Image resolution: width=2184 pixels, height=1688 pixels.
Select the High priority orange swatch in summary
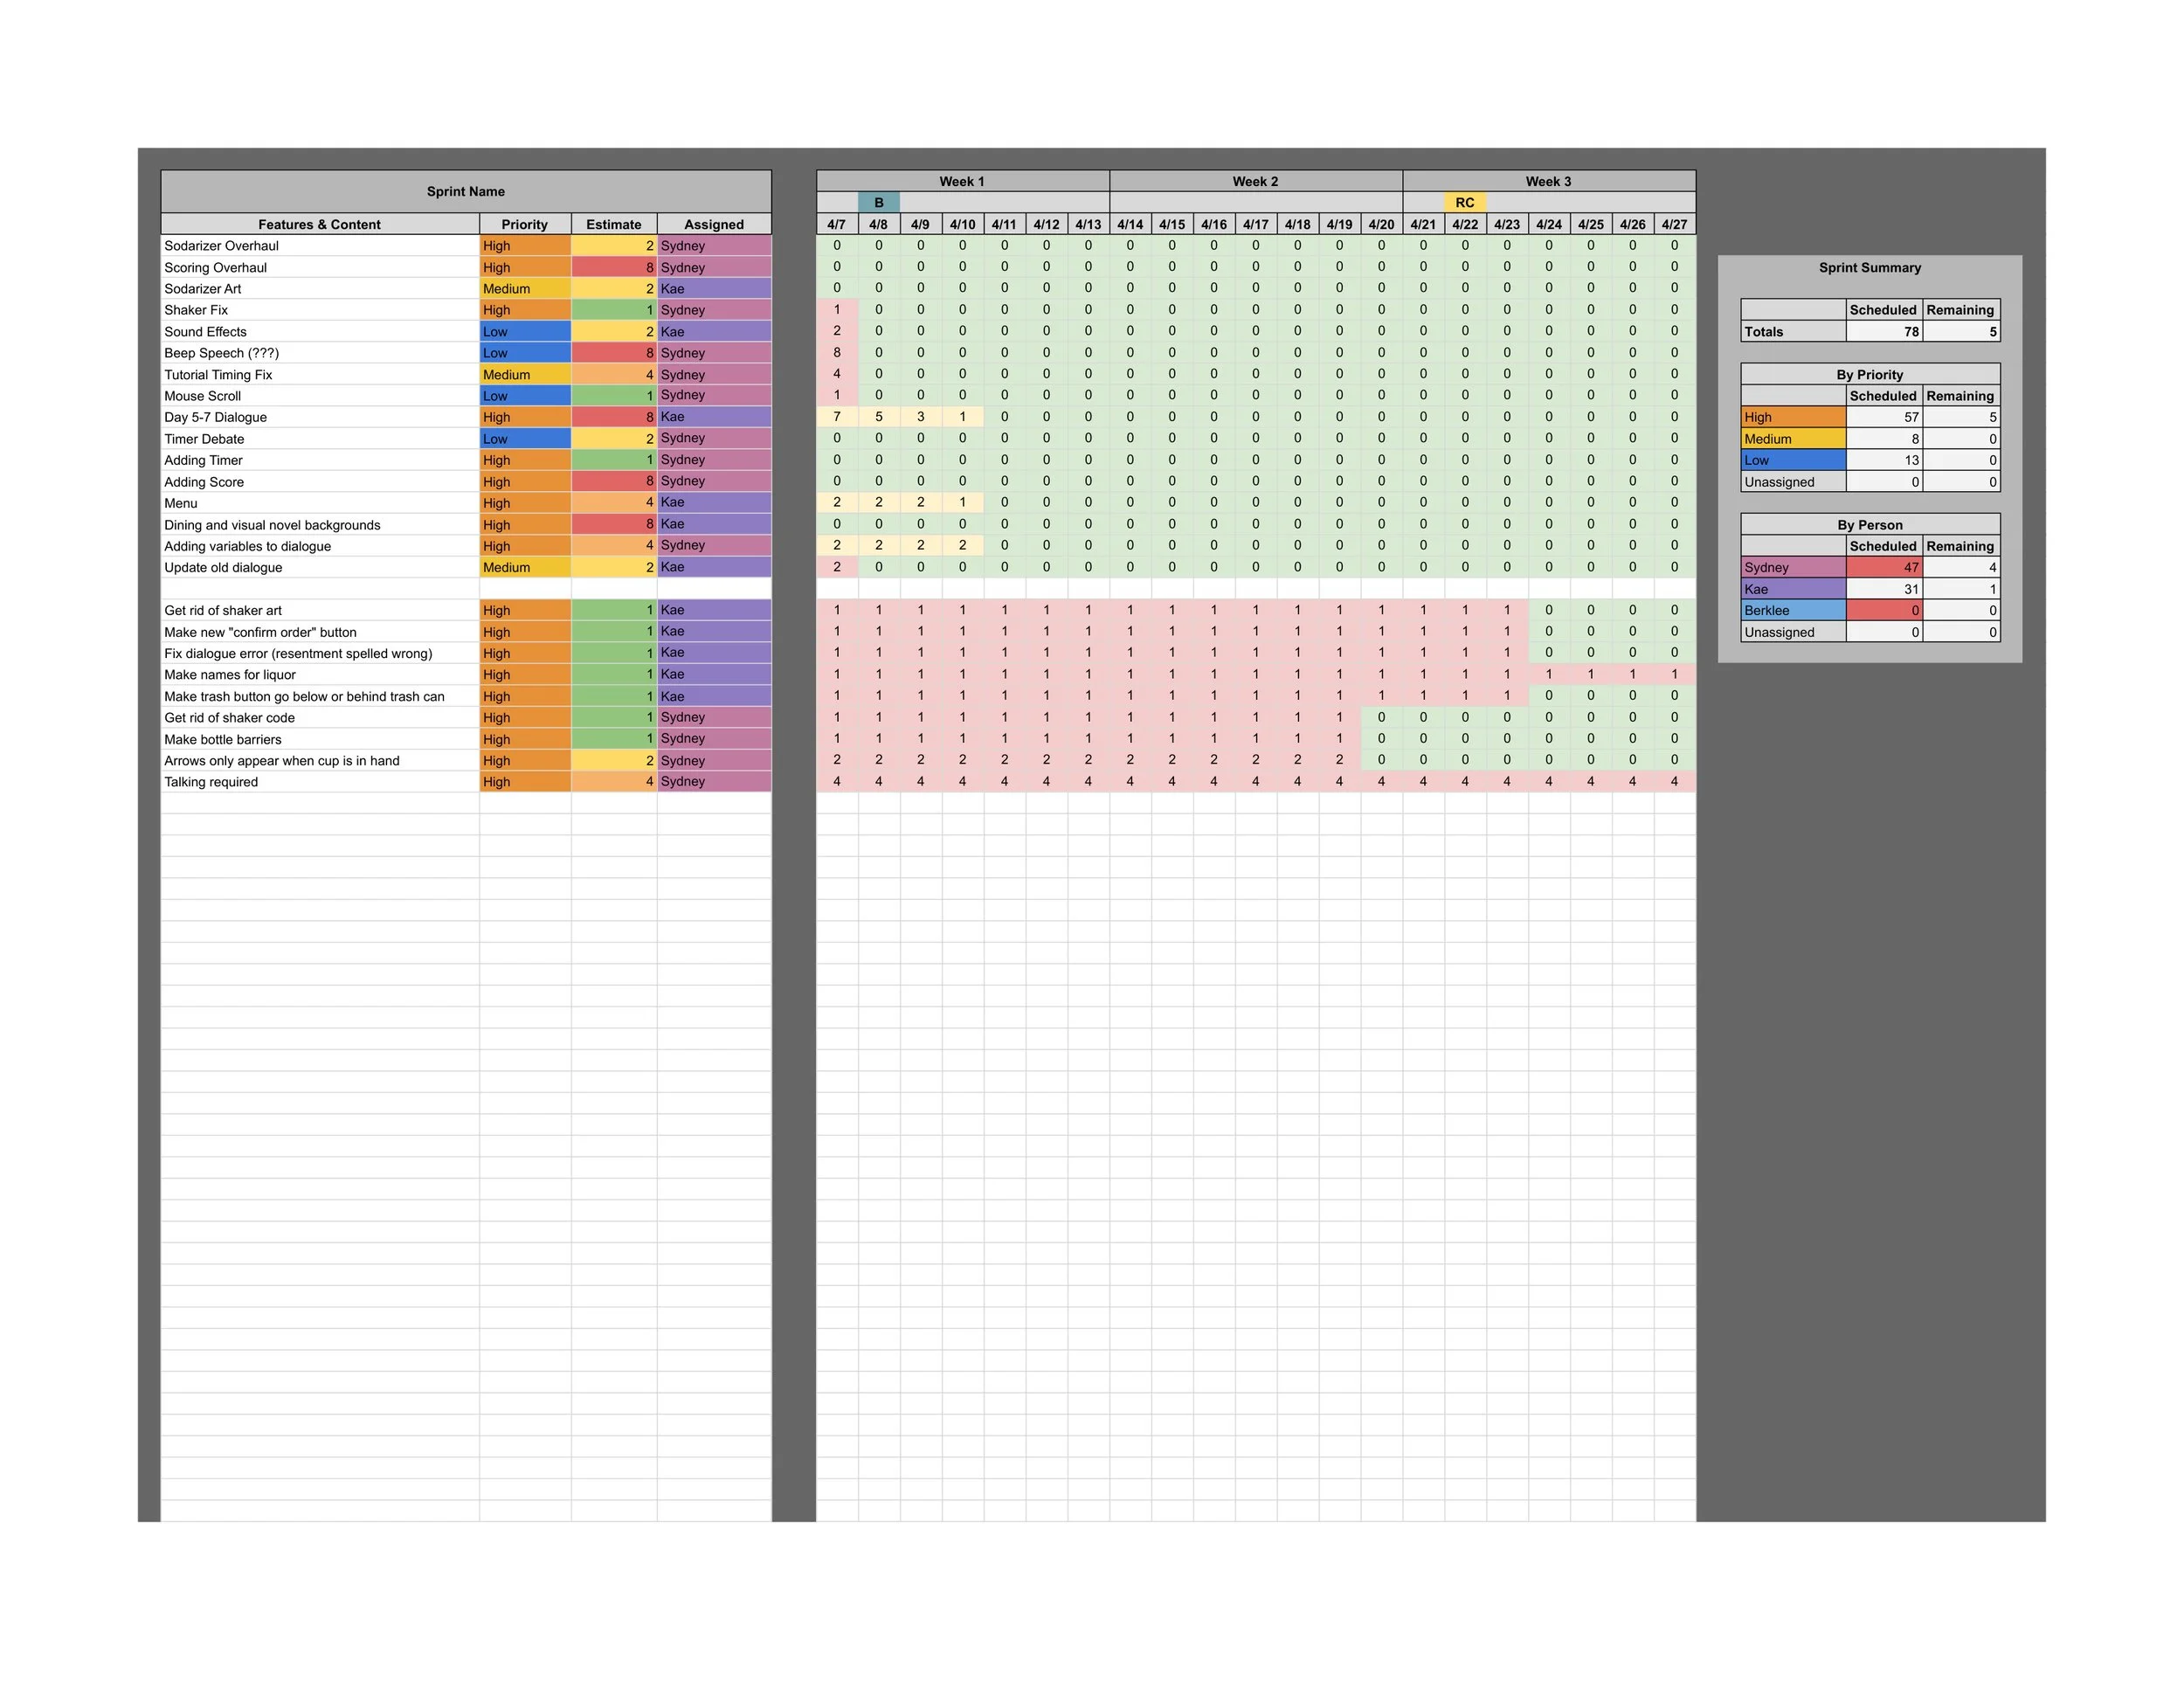1792,417
